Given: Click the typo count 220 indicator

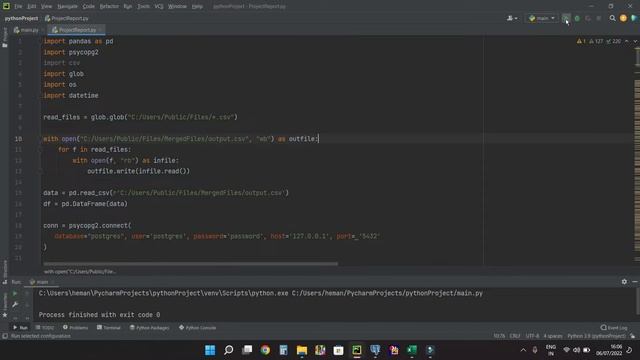Looking at the screenshot, I should (x=613, y=41).
